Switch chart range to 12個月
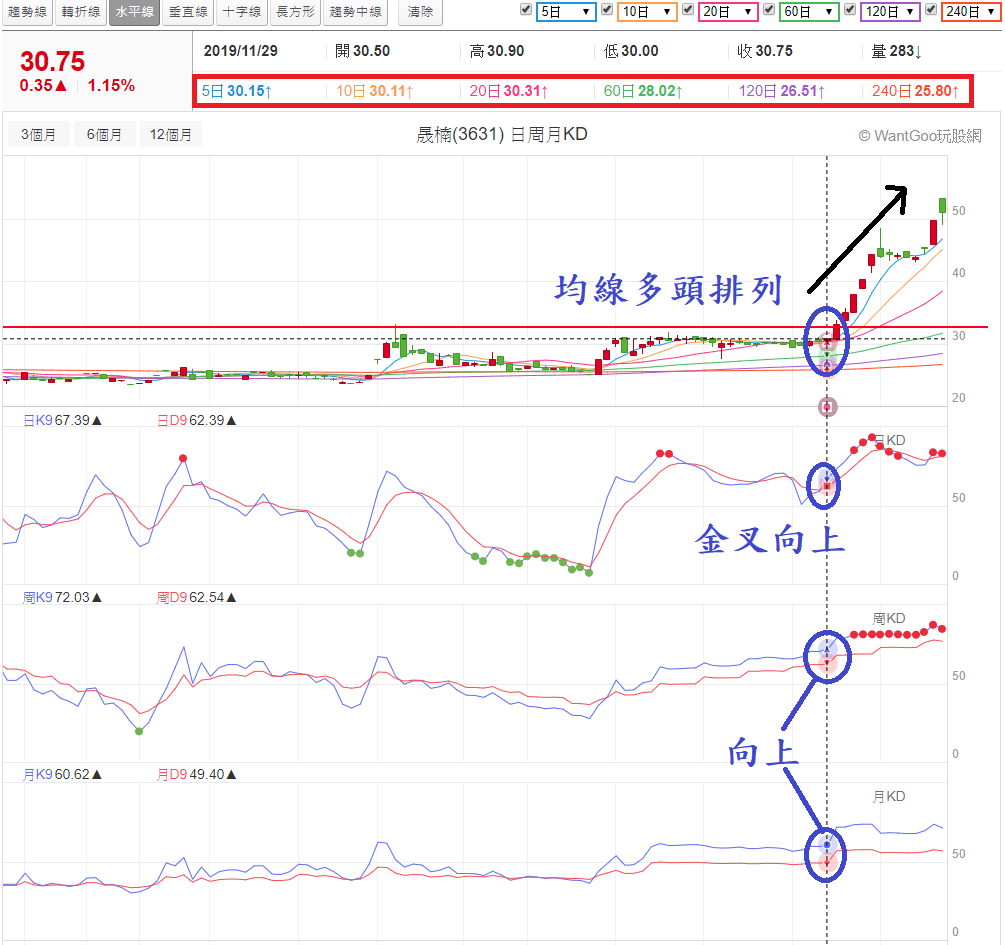Screen dimensions: 1005x945 (172, 135)
